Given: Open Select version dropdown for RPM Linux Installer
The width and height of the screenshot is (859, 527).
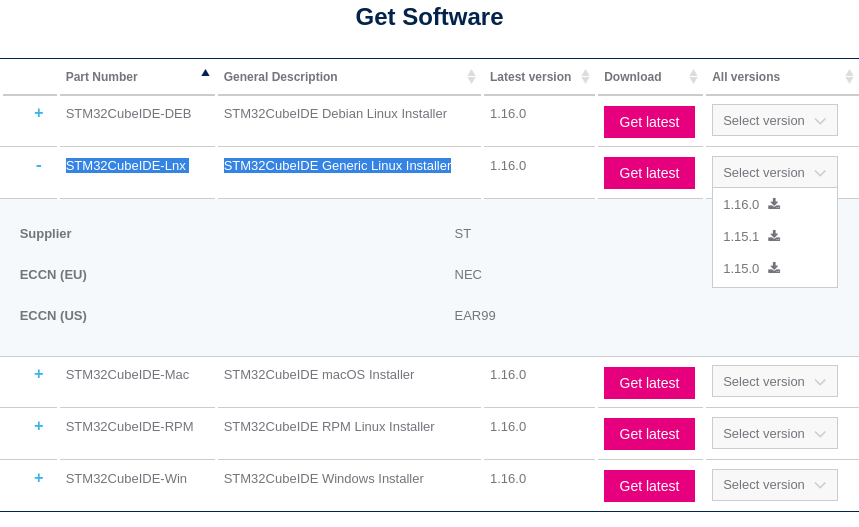Looking at the screenshot, I should [x=775, y=433].
